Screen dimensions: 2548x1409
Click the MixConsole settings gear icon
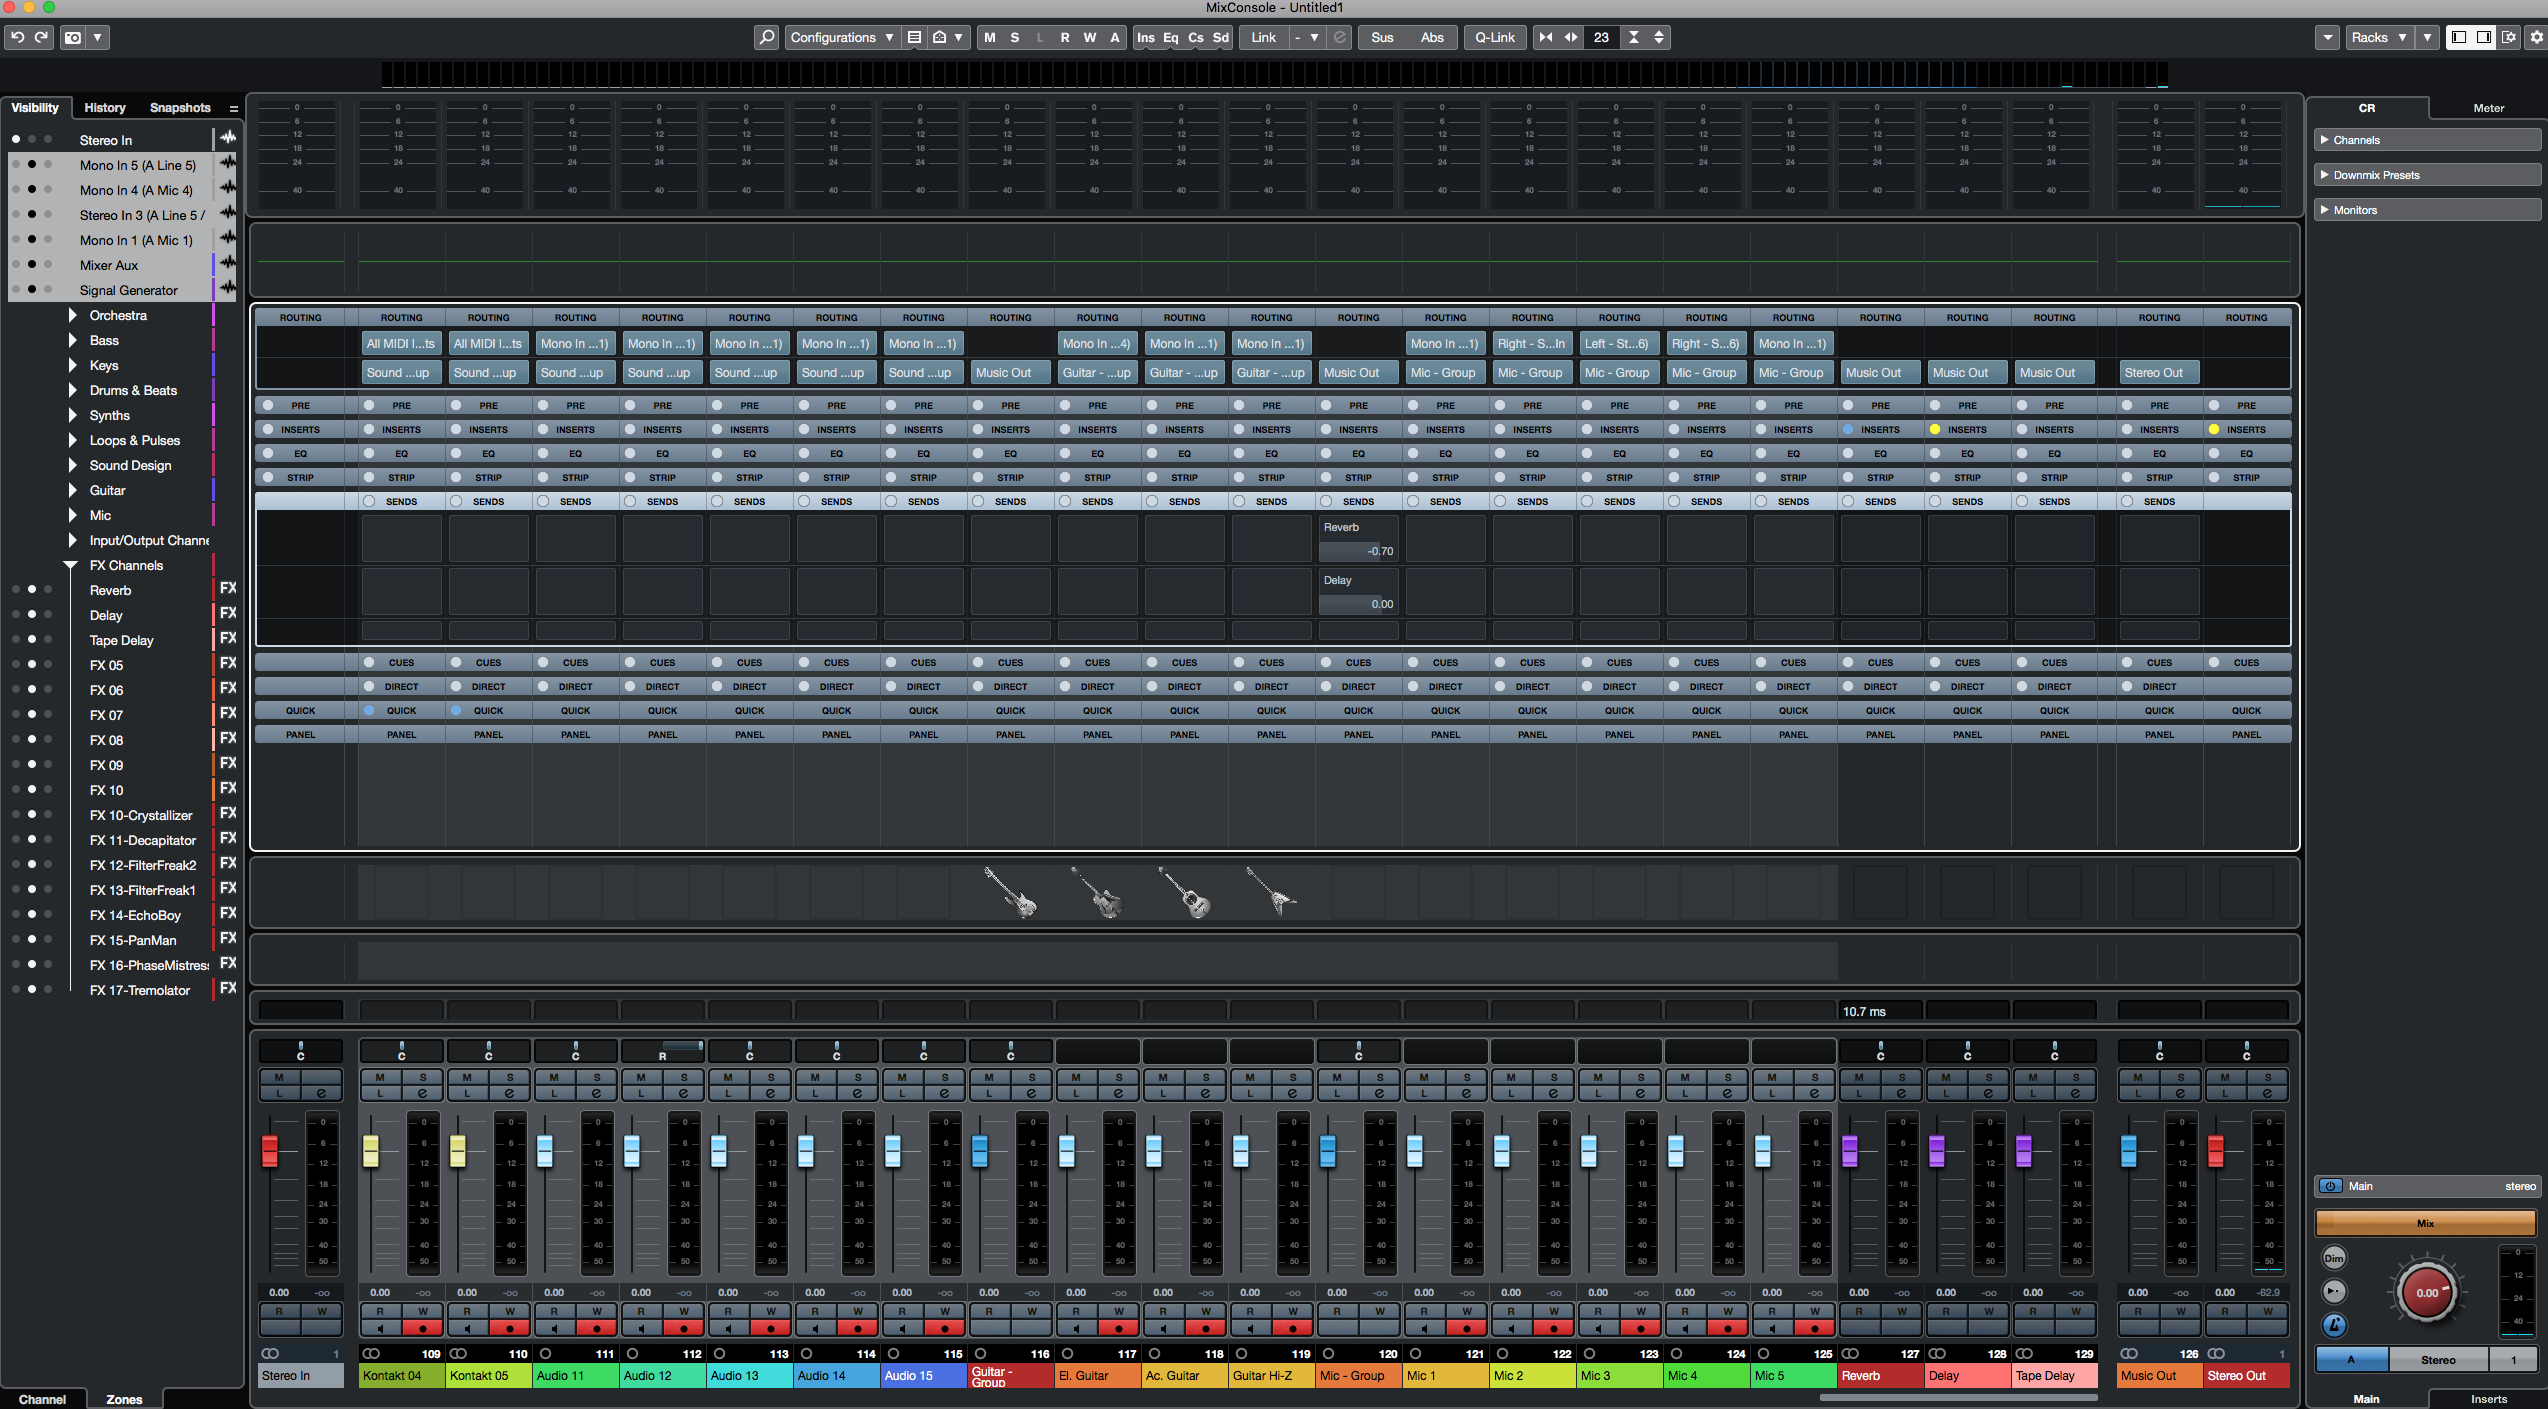[x=2535, y=37]
